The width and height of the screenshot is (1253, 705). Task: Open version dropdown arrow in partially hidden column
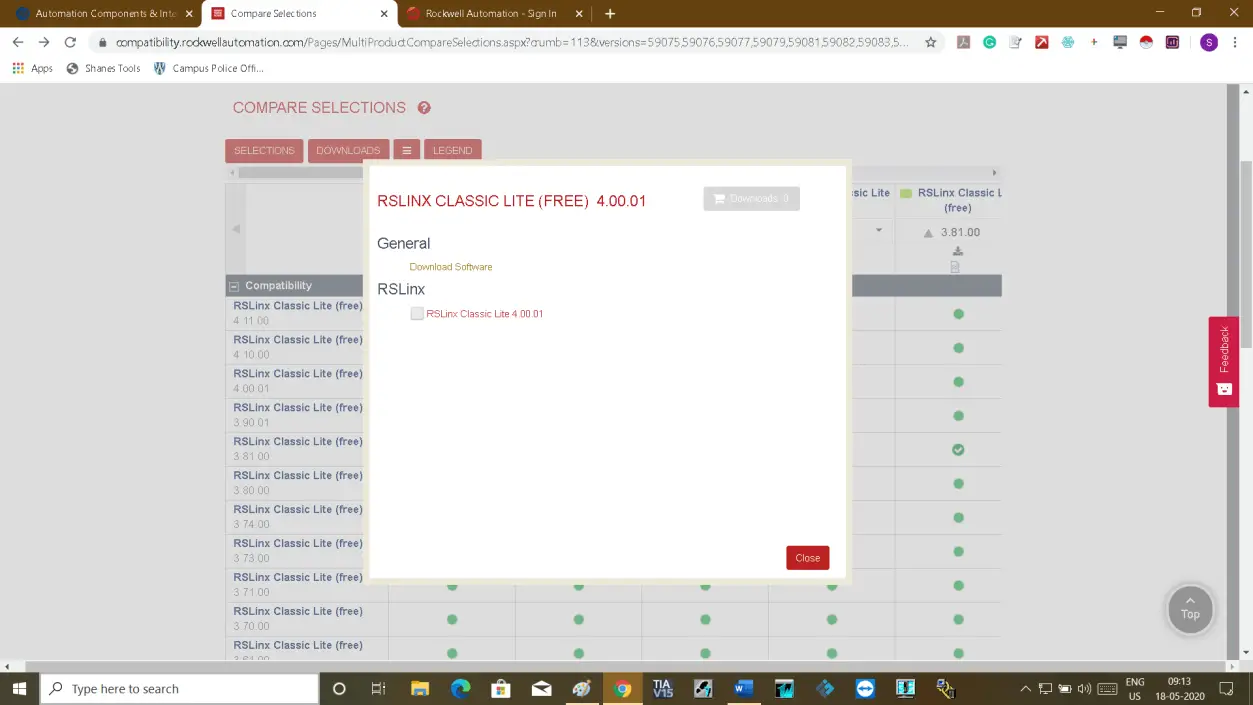(x=879, y=231)
